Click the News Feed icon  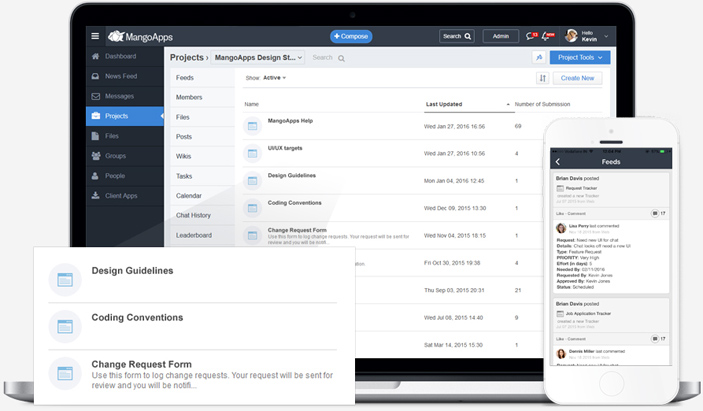[x=95, y=76]
